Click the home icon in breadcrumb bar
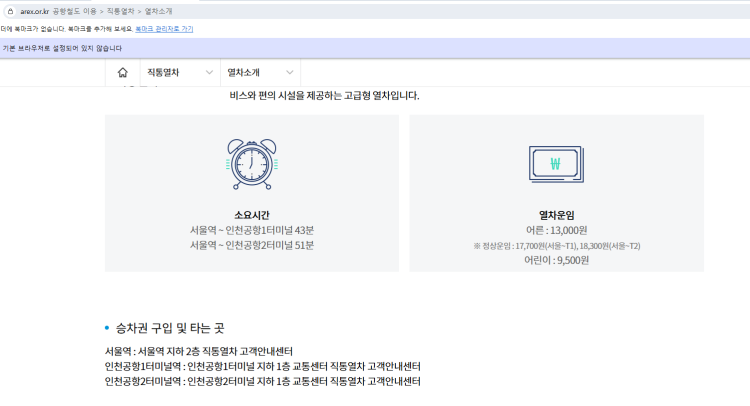This screenshot has width=750, height=406. coord(122,72)
